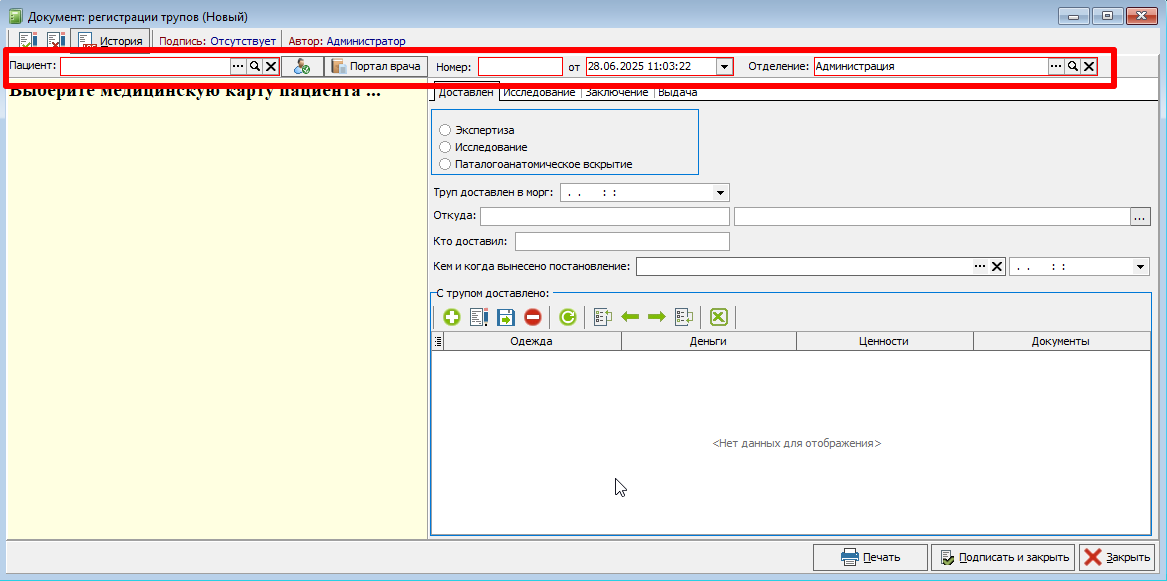This screenshot has width=1167, height=581.
Task: Click the Подписать и закрыть button
Action: (x=1003, y=557)
